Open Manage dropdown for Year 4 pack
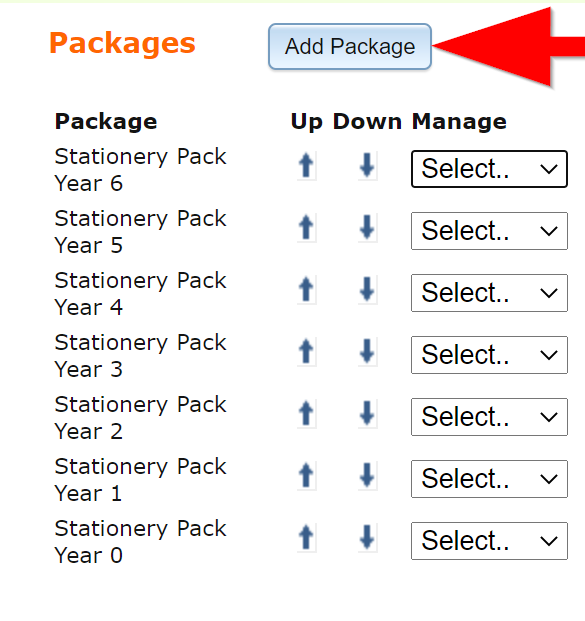585x621 pixels. 490,293
